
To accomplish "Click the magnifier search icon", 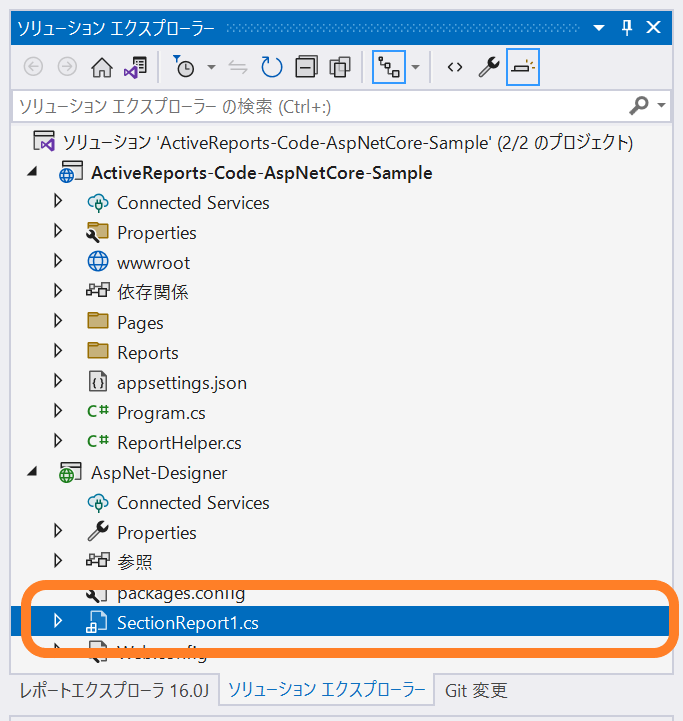I will [x=639, y=106].
